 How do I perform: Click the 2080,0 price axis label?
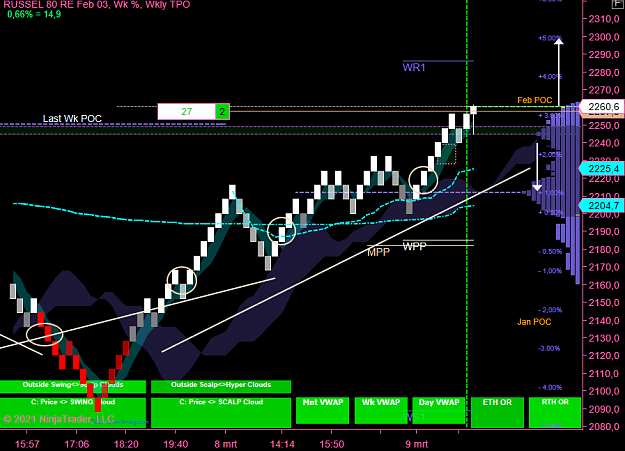tap(603, 427)
